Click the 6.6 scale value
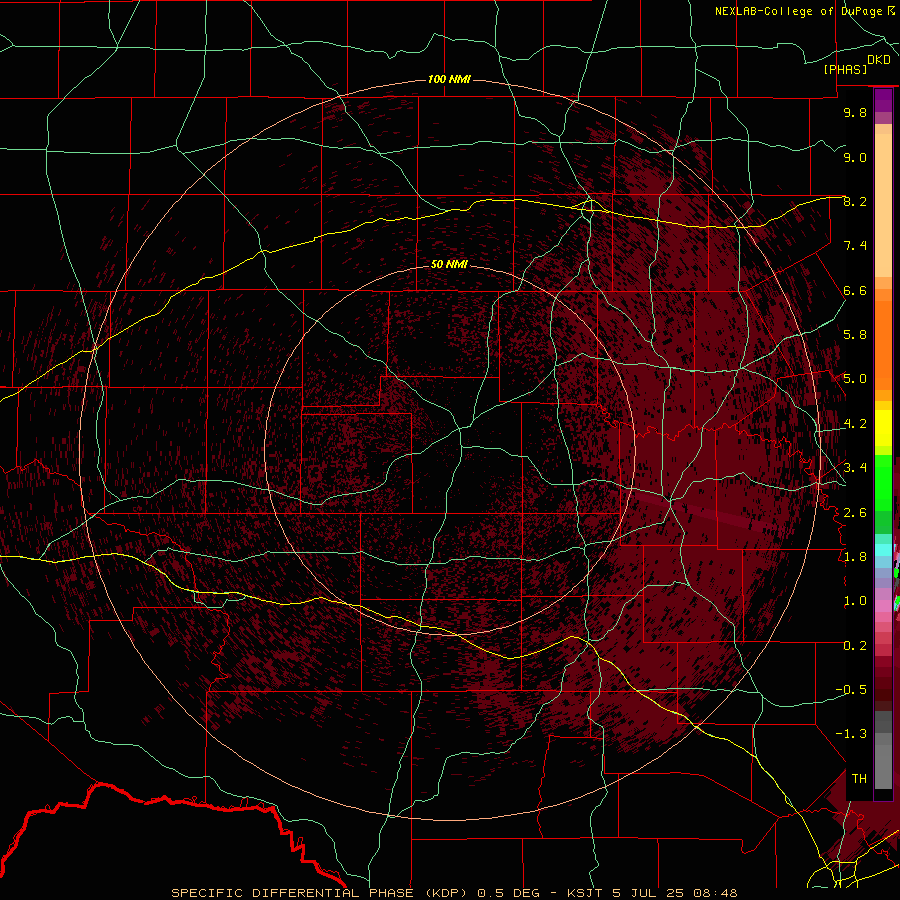The width and height of the screenshot is (900, 900). point(855,290)
